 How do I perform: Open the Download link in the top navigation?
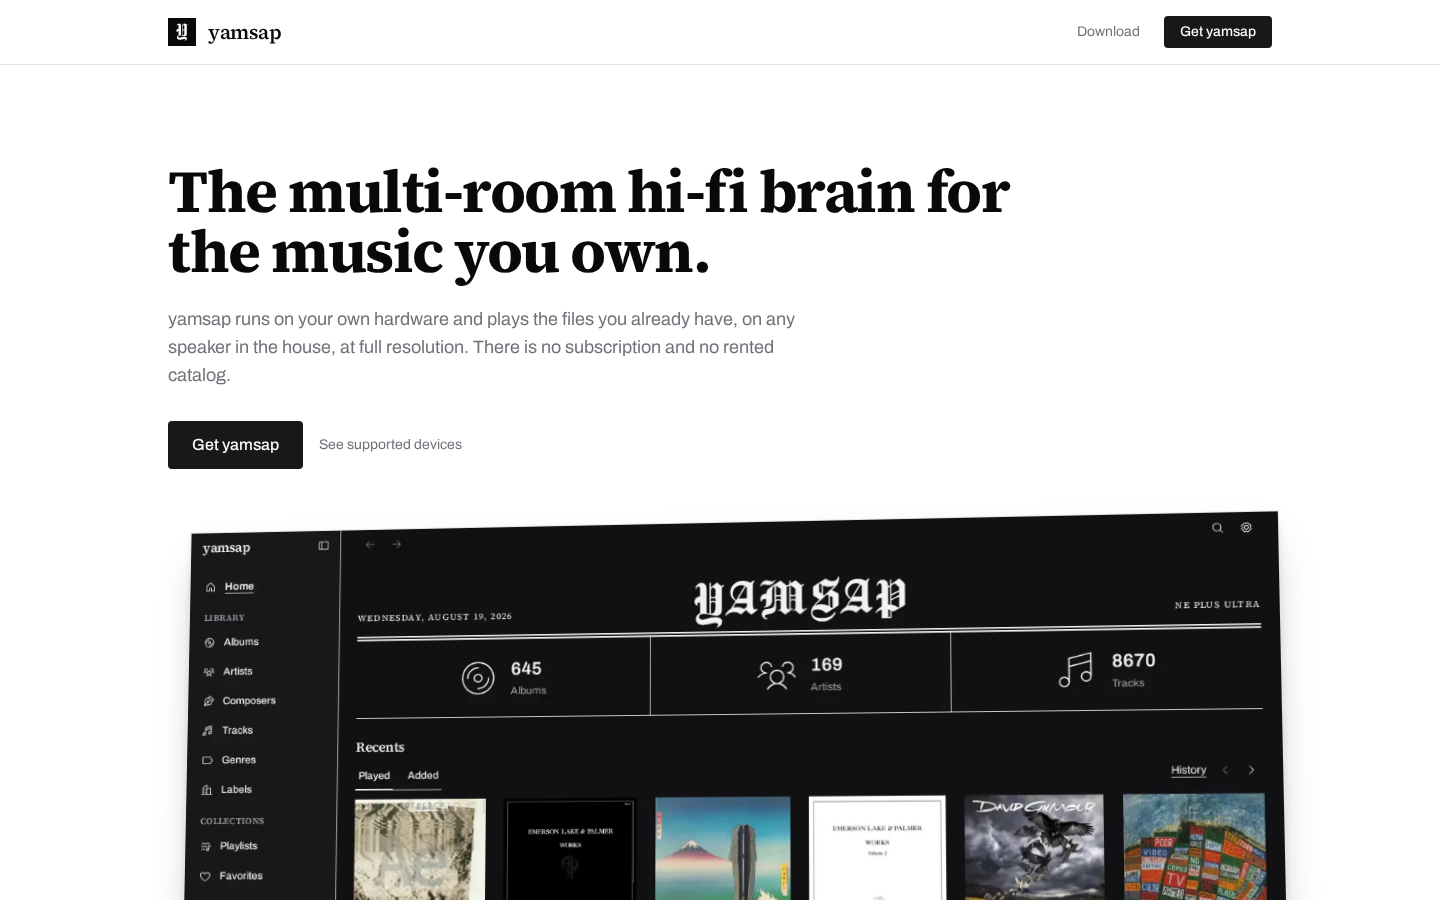point(1108,32)
